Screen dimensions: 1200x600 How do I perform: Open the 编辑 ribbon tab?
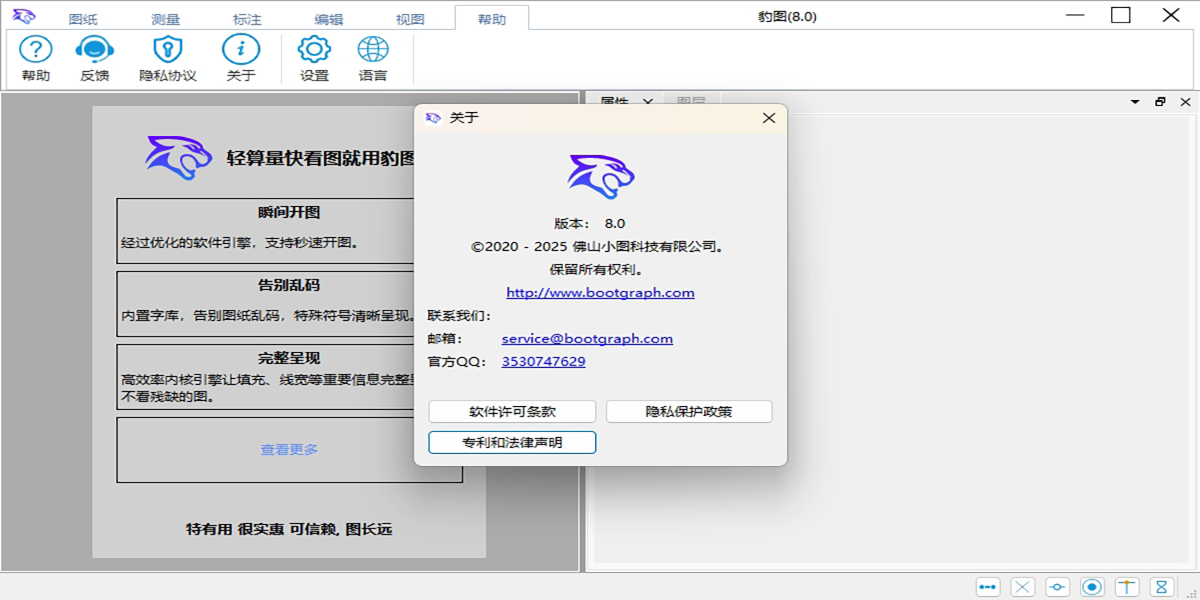click(328, 19)
